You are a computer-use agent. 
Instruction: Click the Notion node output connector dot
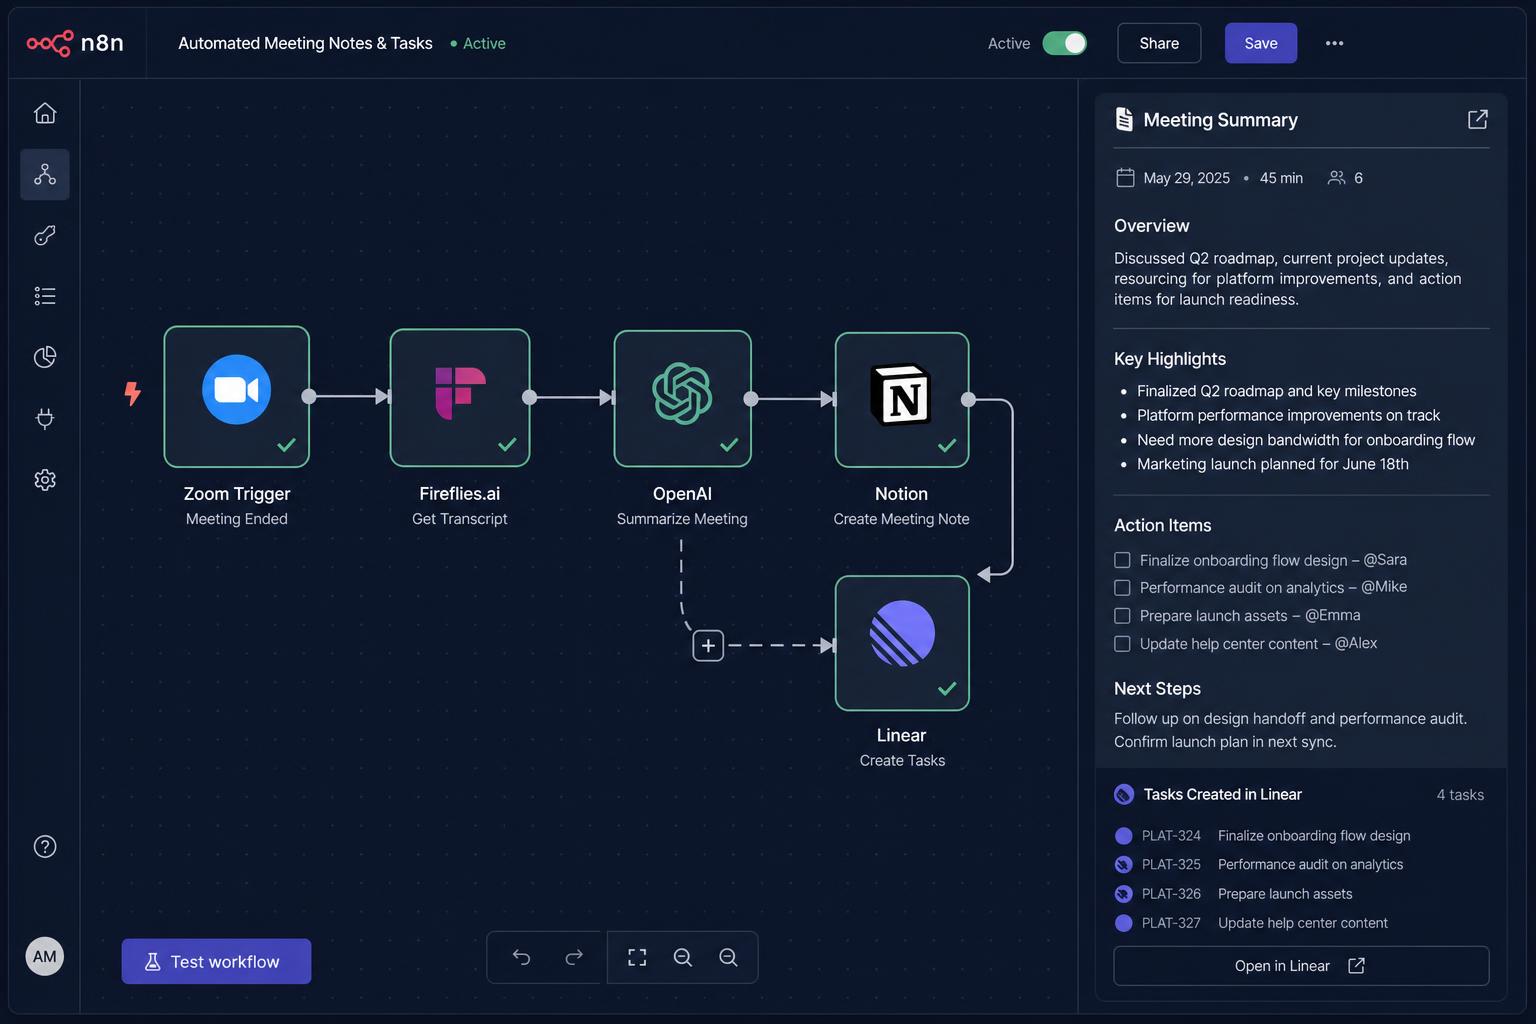(968, 399)
